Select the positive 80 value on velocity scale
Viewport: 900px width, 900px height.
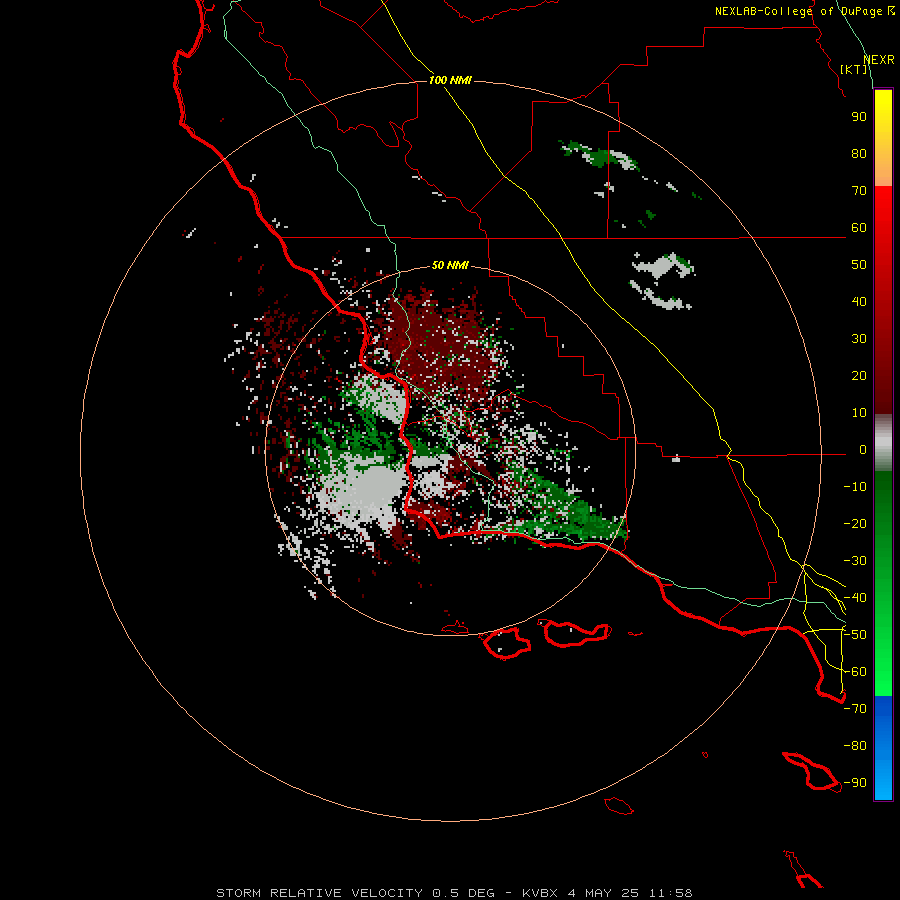click(x=859, y=153)
